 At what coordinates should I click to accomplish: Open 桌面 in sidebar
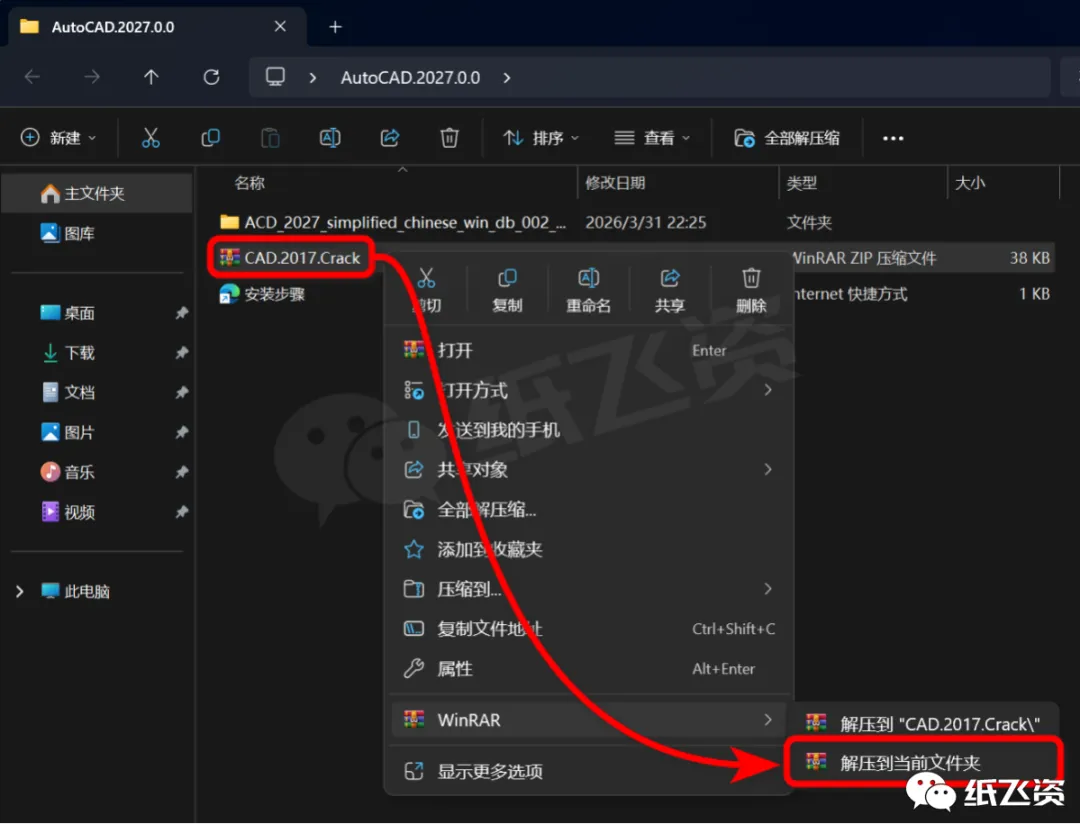(96, 313)
